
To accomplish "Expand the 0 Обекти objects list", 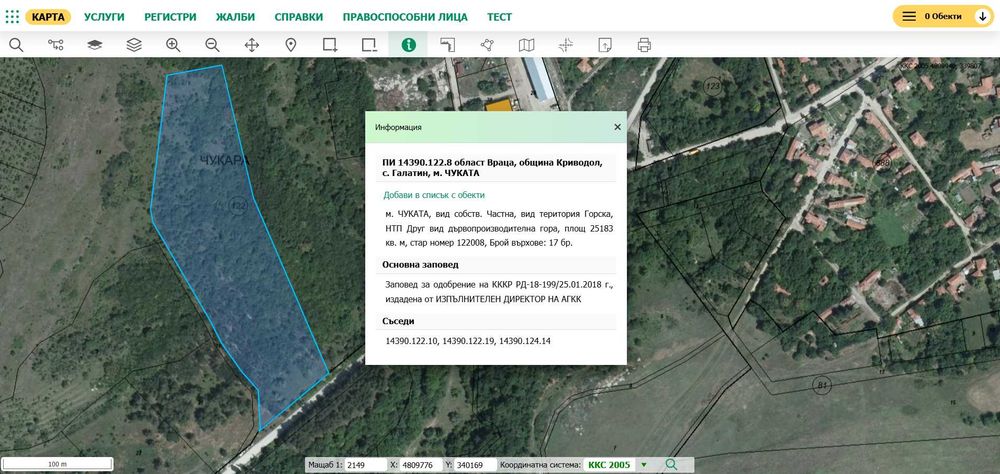I will pos(943,17).
